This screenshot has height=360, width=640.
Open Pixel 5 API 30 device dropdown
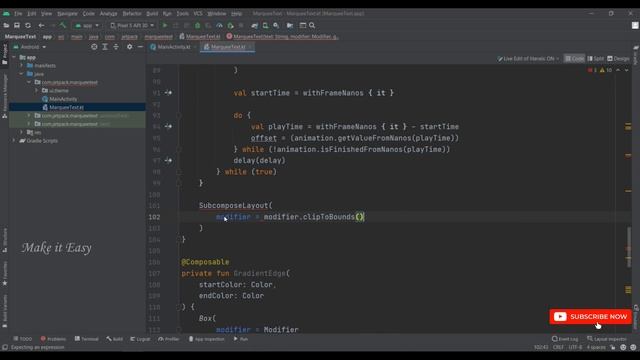pos(132,25)
